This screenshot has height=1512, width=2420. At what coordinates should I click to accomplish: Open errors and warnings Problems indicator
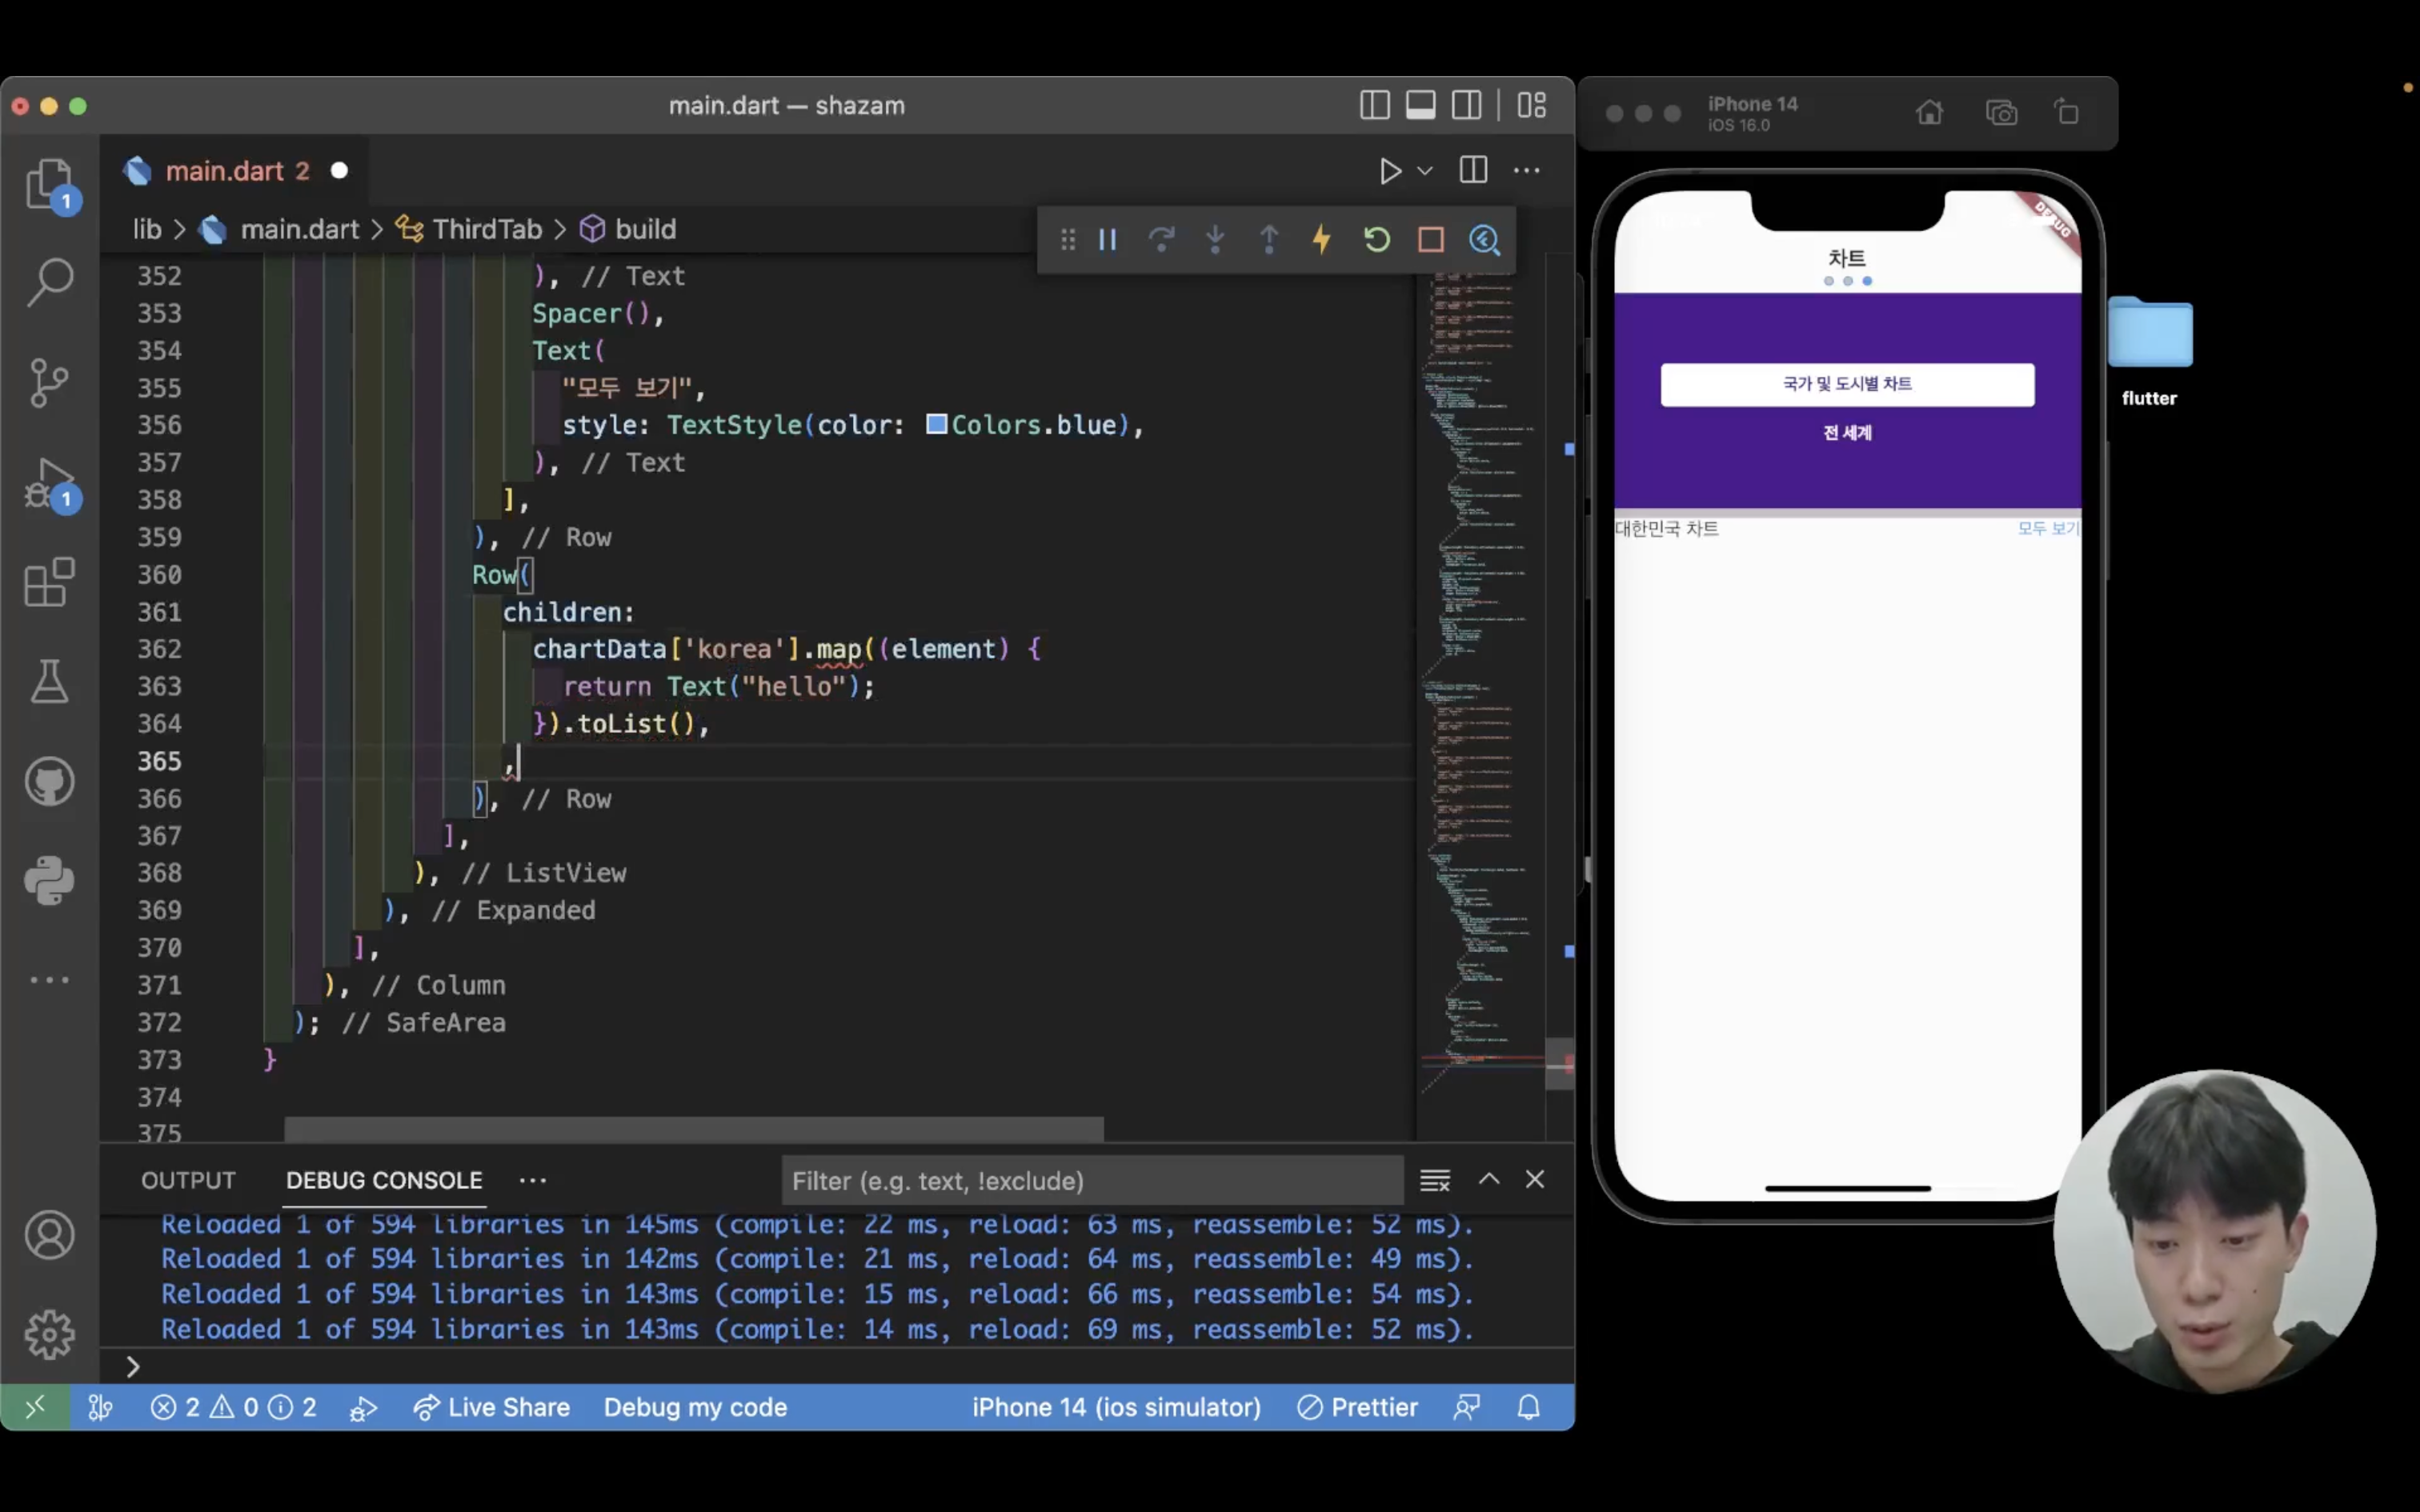coord(233,1408)
